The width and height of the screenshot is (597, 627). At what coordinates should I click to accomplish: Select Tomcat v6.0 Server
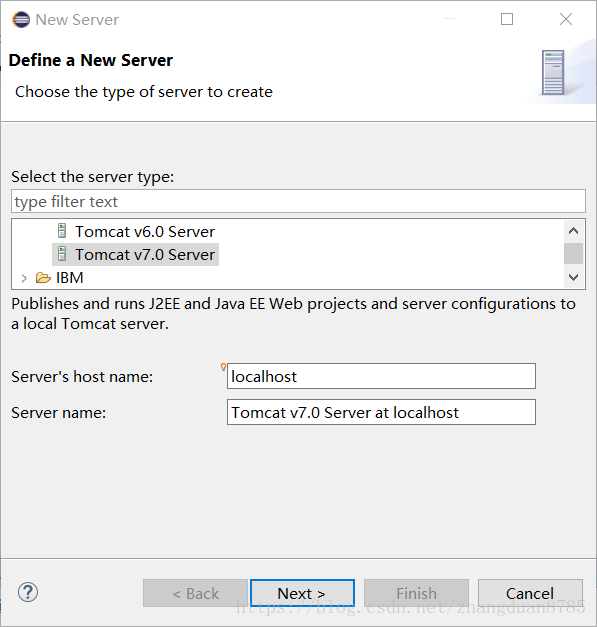(145, 232)
